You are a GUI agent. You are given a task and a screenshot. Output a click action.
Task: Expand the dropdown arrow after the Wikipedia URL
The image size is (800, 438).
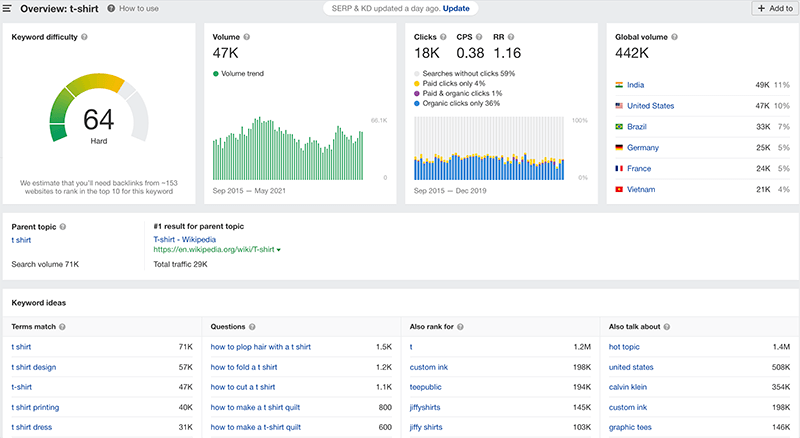tap(279, 249)
